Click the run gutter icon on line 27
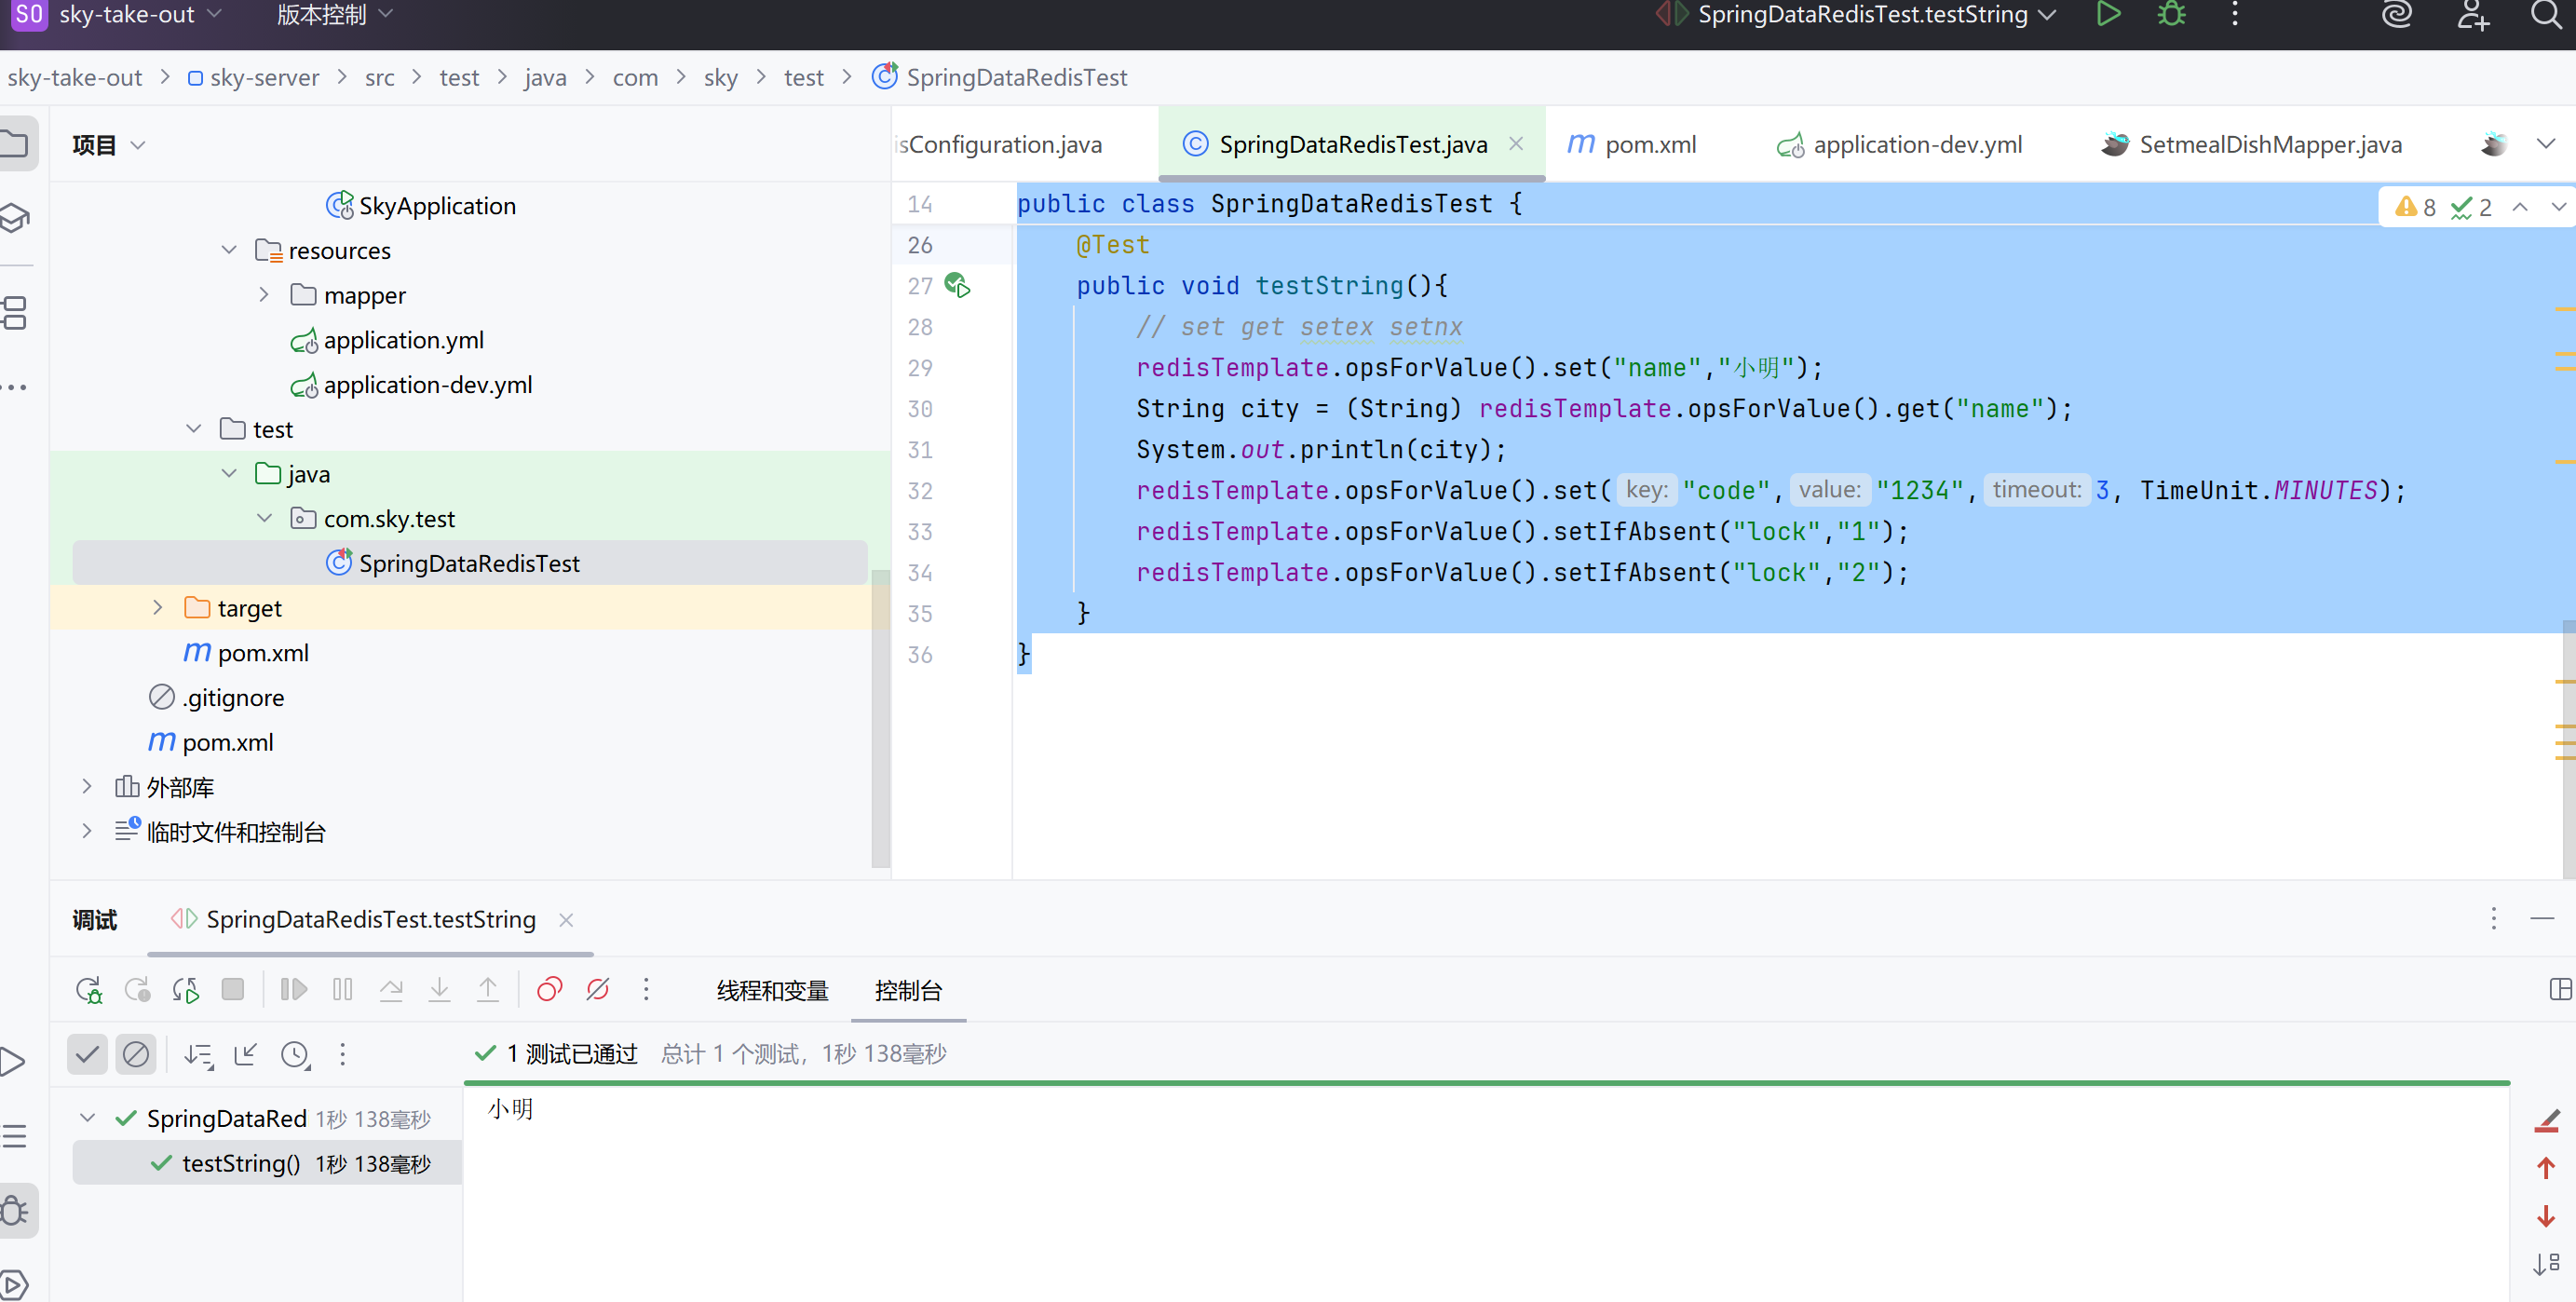 957,286
